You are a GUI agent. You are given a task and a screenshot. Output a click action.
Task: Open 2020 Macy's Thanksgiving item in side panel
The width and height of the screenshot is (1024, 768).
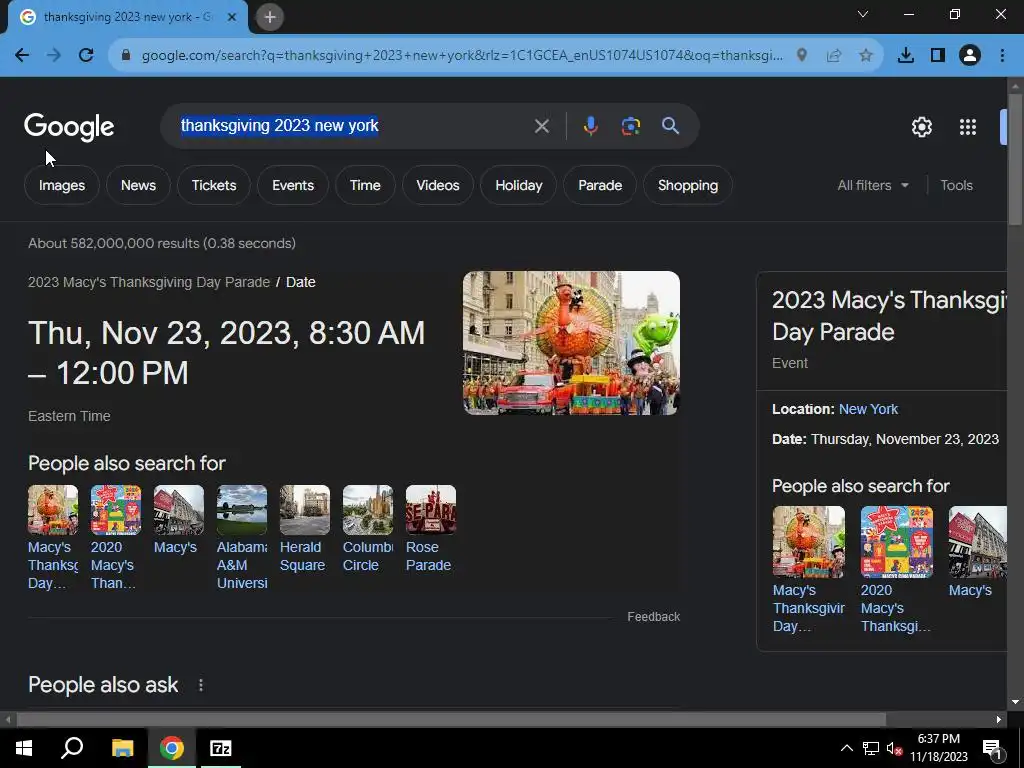(897, 569)
